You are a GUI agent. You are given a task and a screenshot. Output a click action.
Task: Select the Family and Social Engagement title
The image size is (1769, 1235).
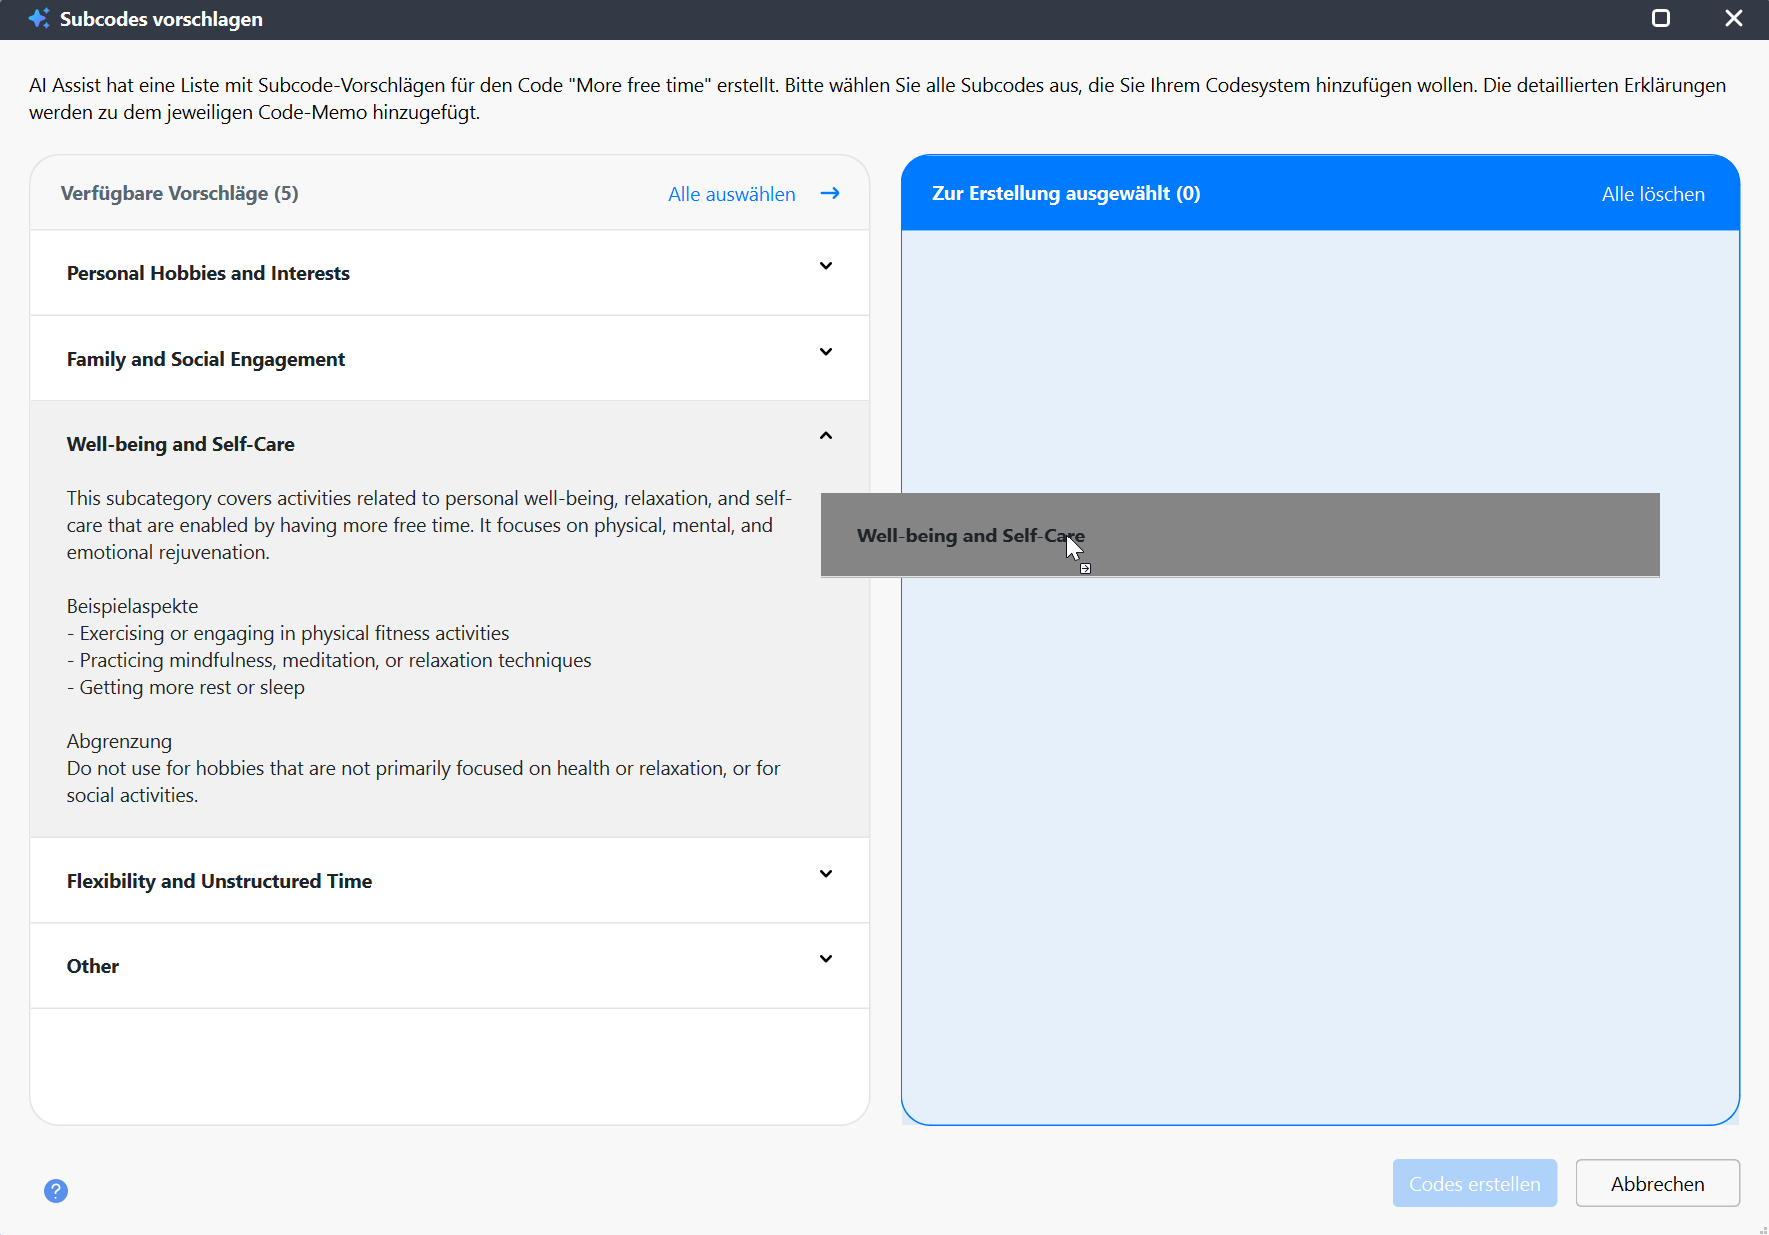tap(205, 360)
